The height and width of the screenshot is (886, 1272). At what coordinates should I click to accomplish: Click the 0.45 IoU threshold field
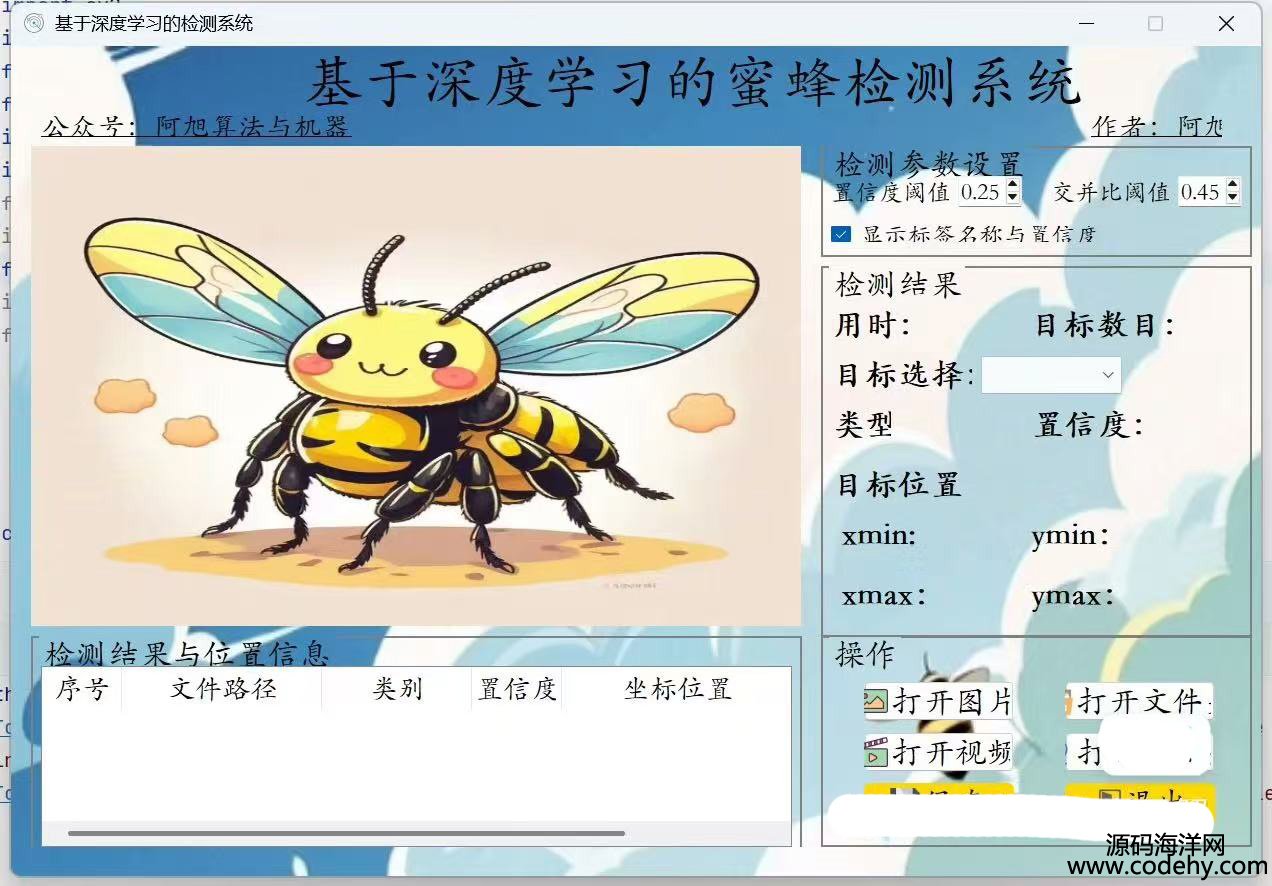coord(1201,192)
